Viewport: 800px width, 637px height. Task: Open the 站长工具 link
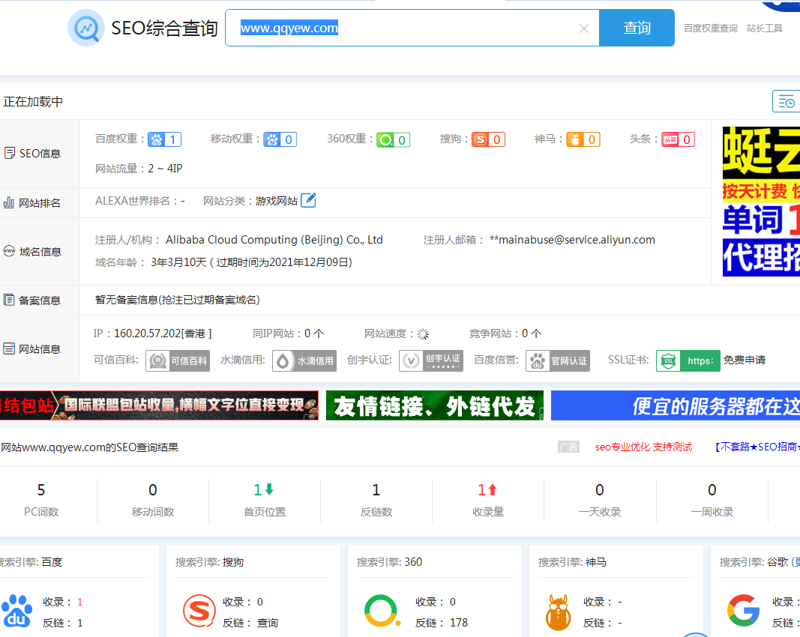(765, 29)
